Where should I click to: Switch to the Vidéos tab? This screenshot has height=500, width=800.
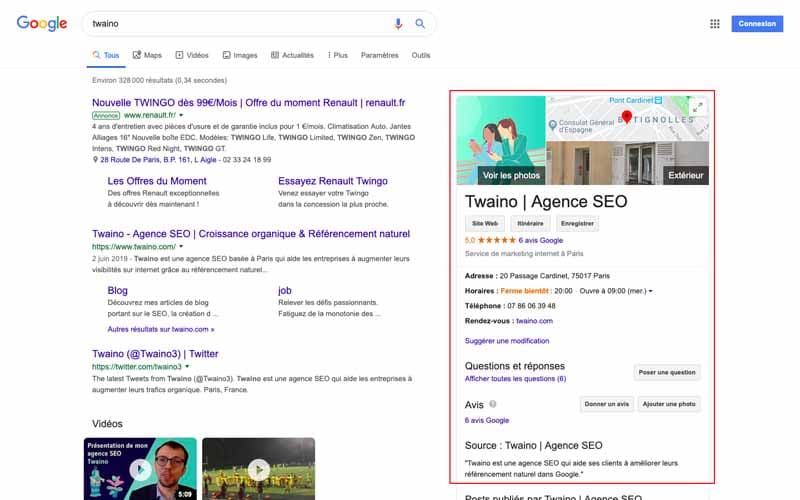pyautogui.click(x=192, y=55)
